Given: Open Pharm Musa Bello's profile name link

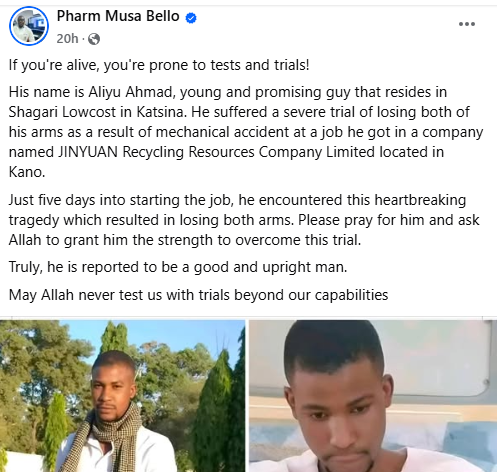Looking at the screenshot, I should coord(118,16).
